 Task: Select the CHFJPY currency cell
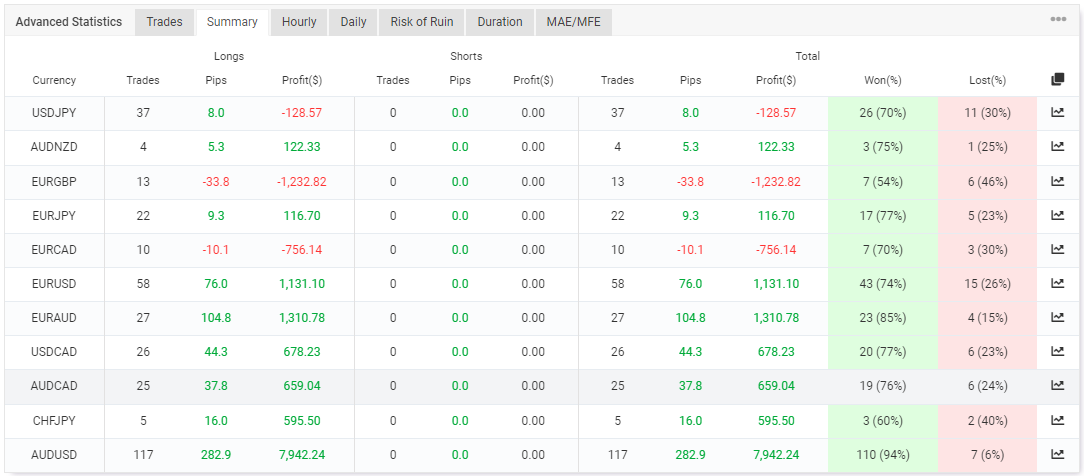tap(54, 421)
